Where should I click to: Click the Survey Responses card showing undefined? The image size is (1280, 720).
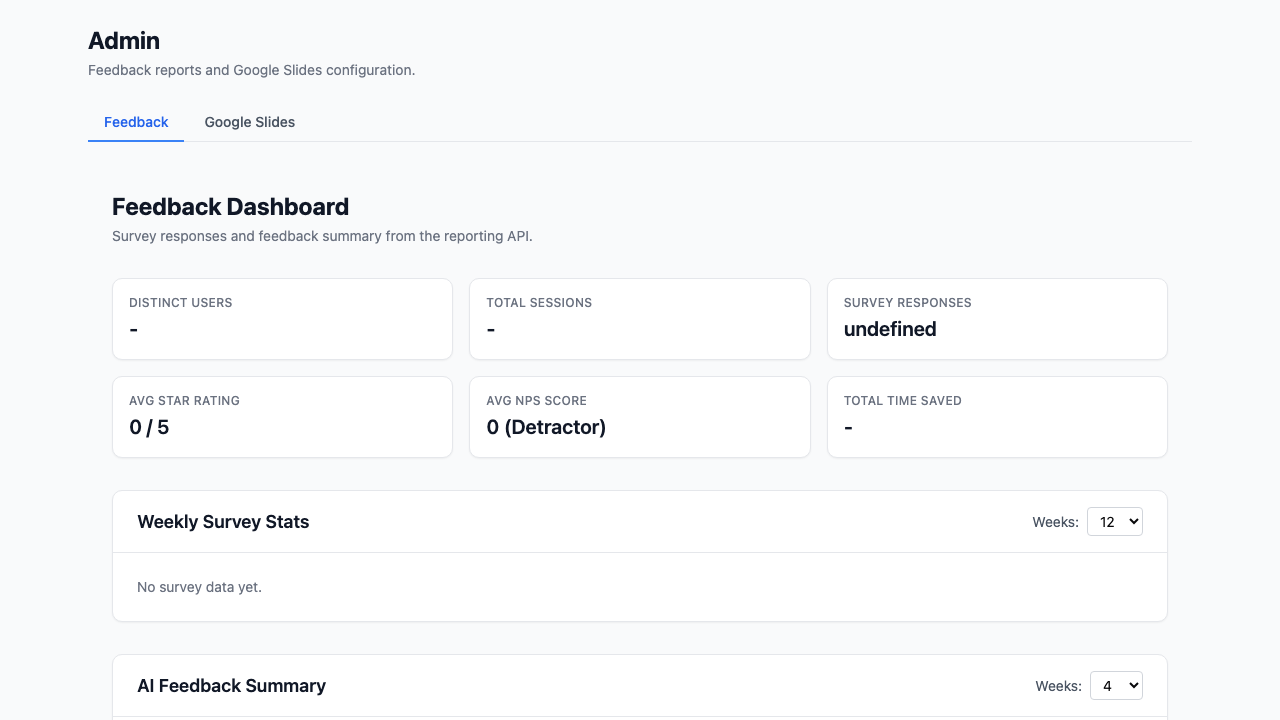pos(997,318)
